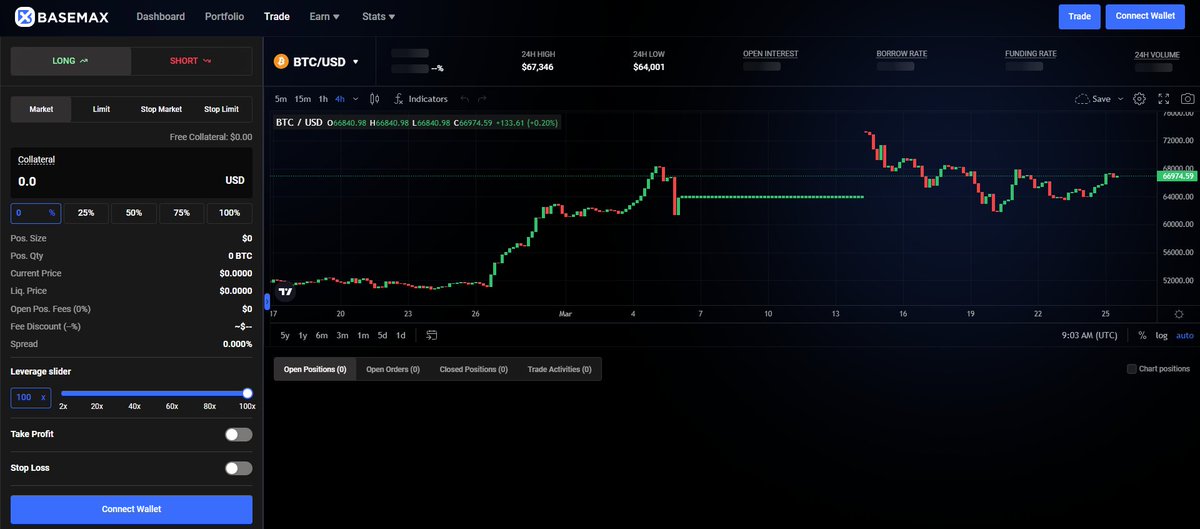Image resolution: width=1200 pixels, height=529 pixels.
Task: Expand the more timeframes chevron
Action: pos(355,99)
